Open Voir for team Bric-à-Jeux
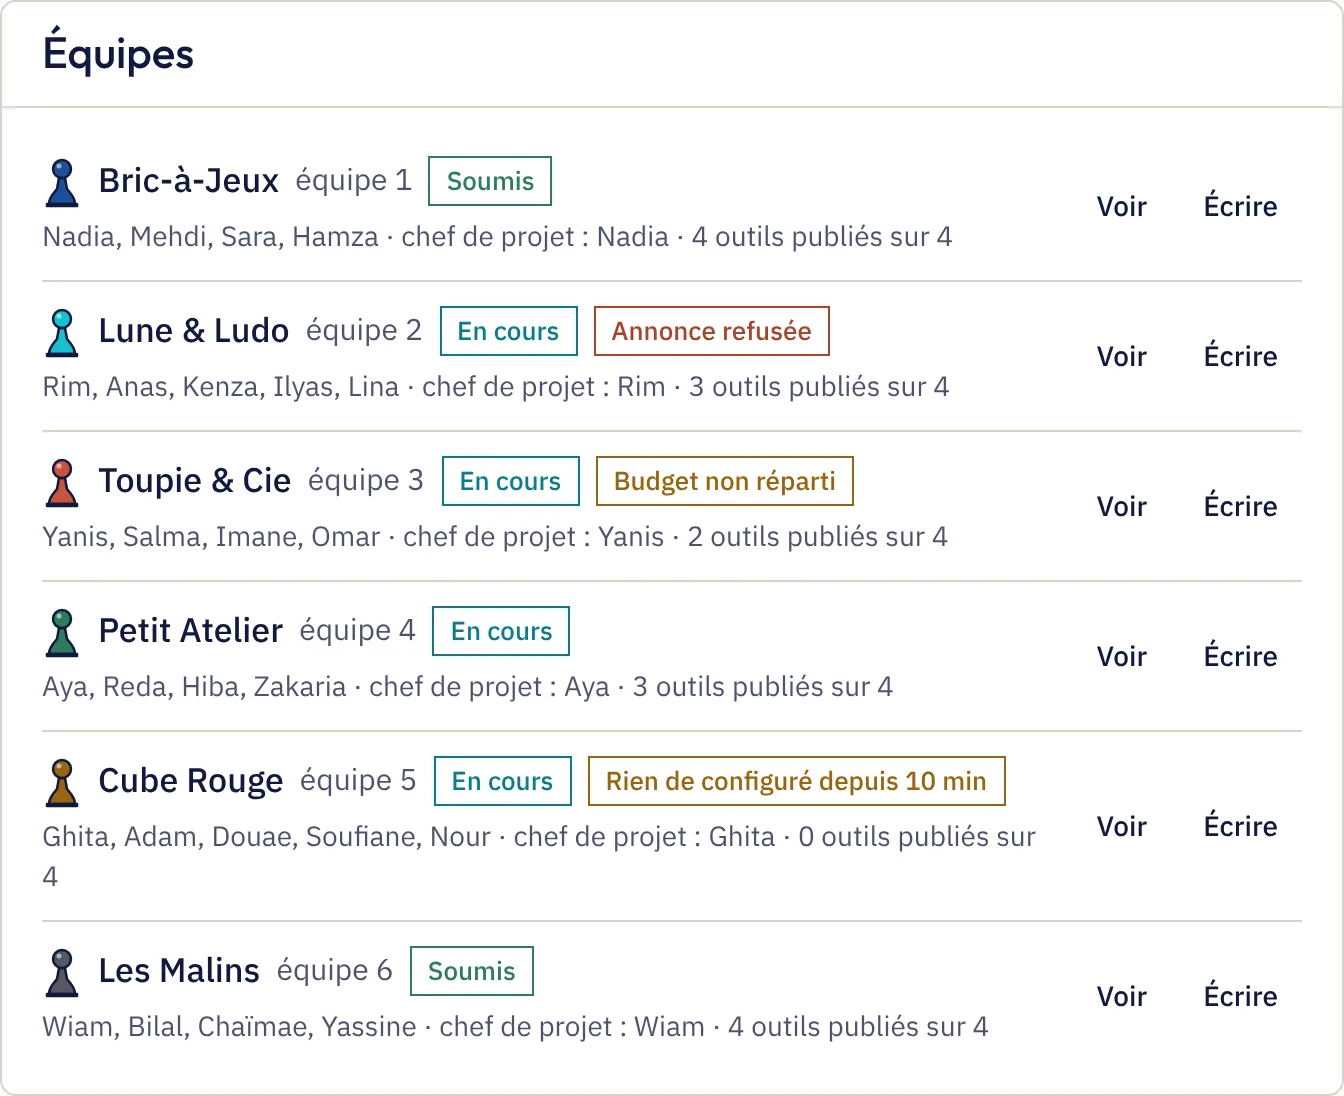 1121,207
